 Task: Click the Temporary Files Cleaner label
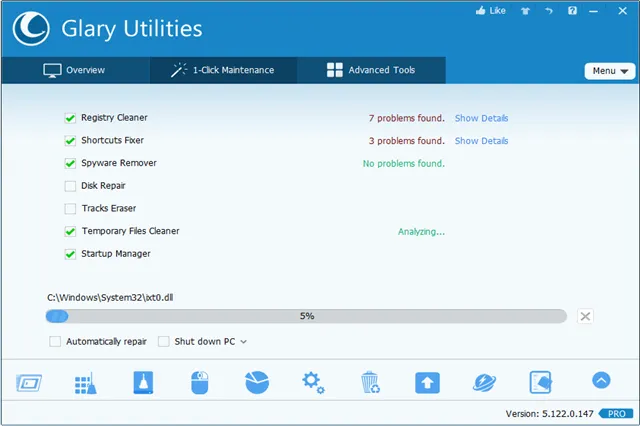coord(131,231)
